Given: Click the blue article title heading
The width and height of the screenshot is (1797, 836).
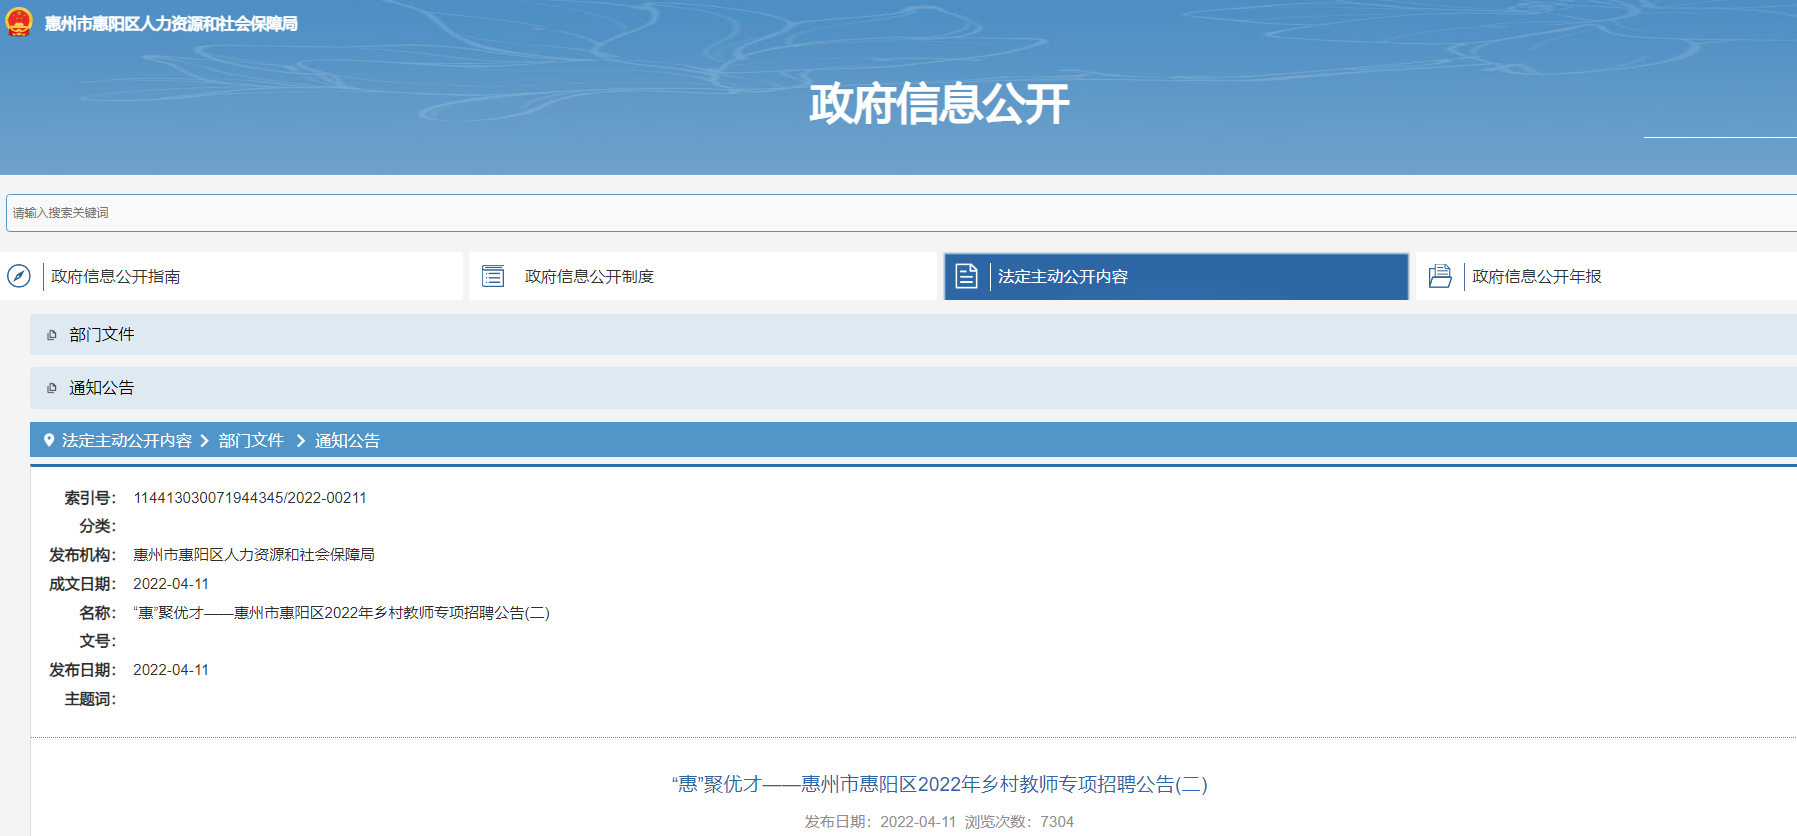Looking at the screenshot, I should click(x=939, y=784).
